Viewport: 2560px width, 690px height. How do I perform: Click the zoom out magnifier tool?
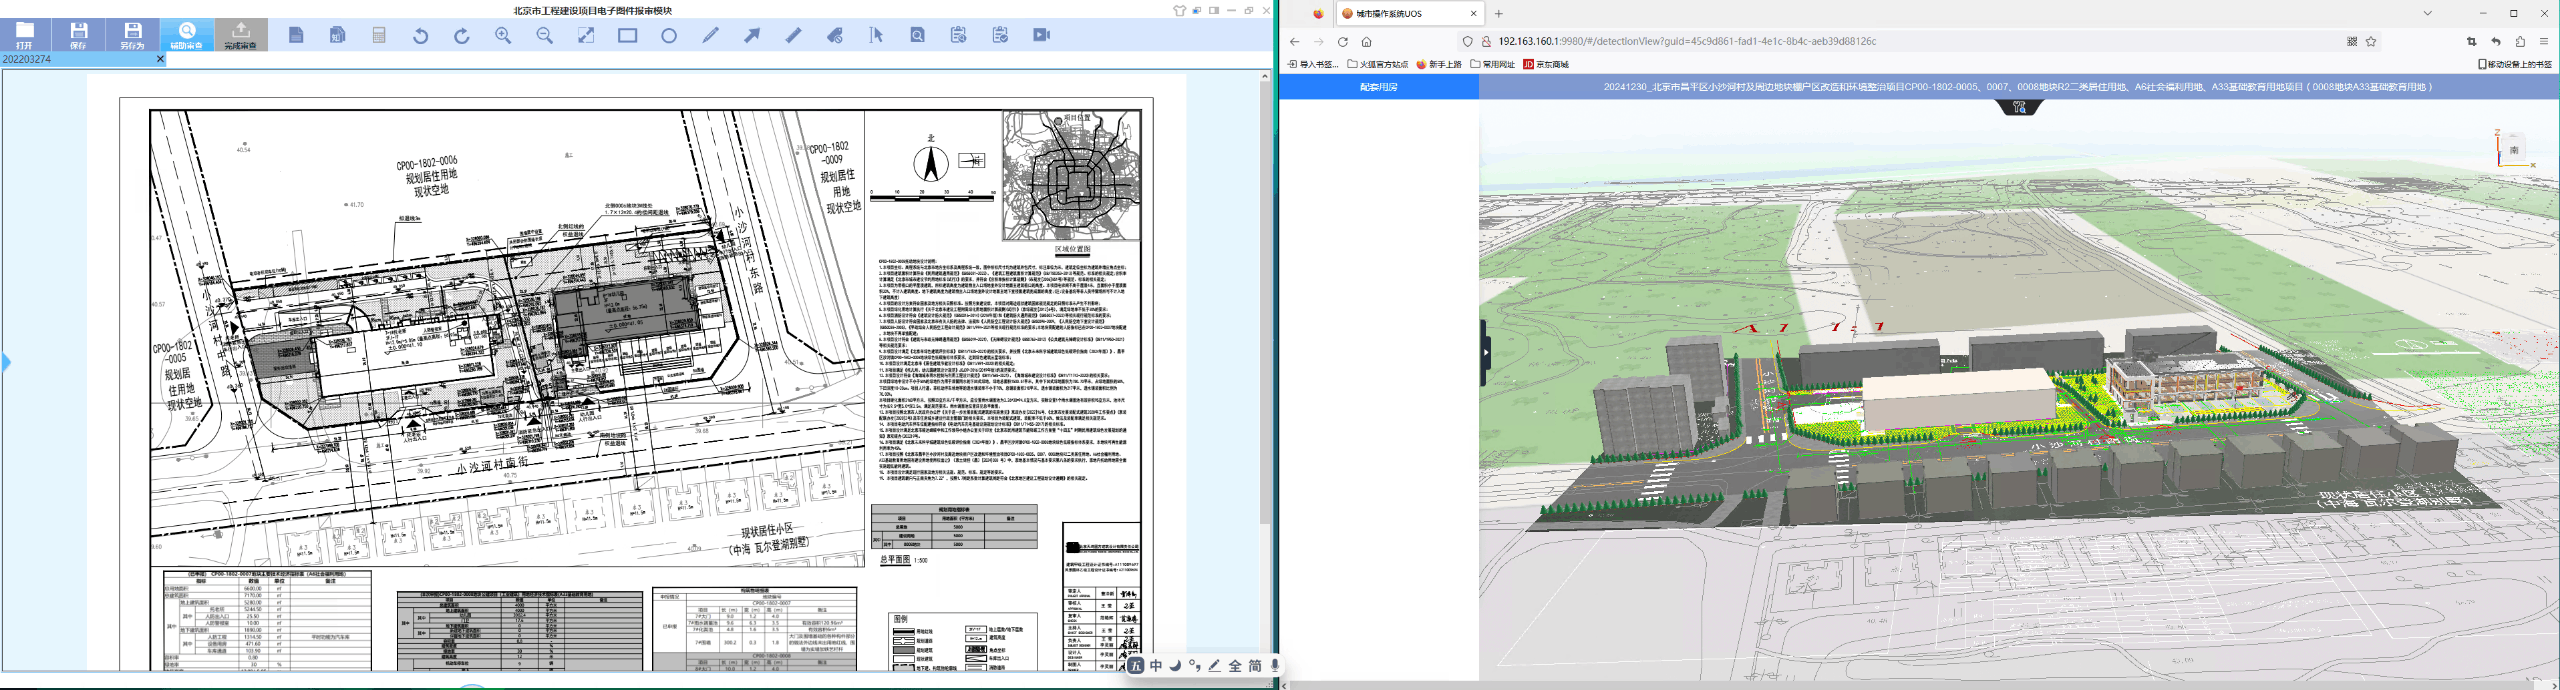pyautogui.click(x=544, y=35)
